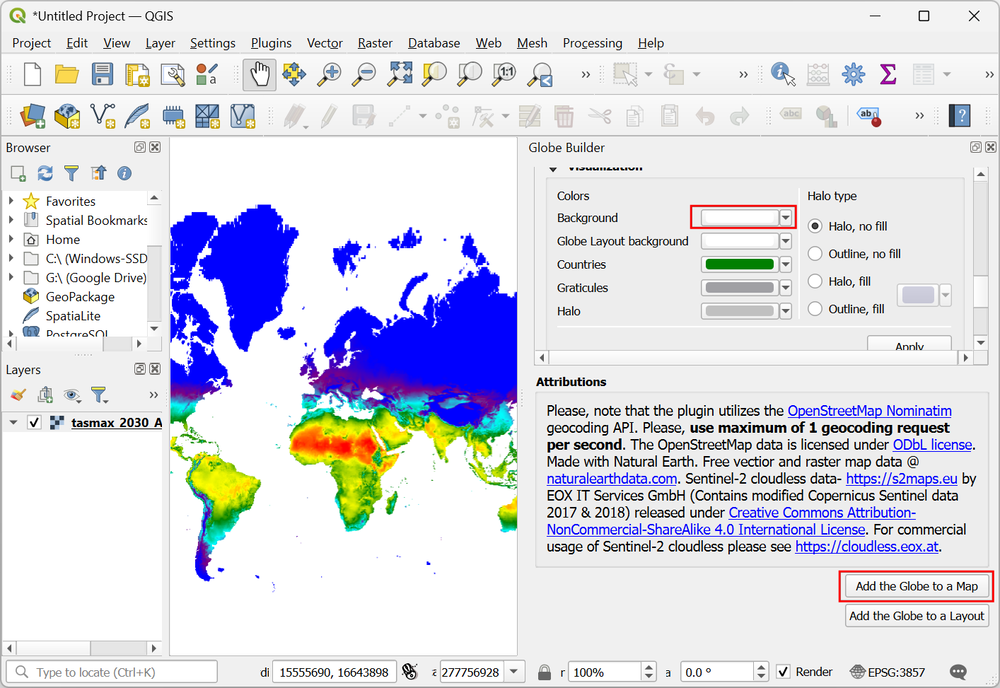Open the New Print Layout icon
The height and width of the screenshot is (688, 1000).
click(137, 75)
